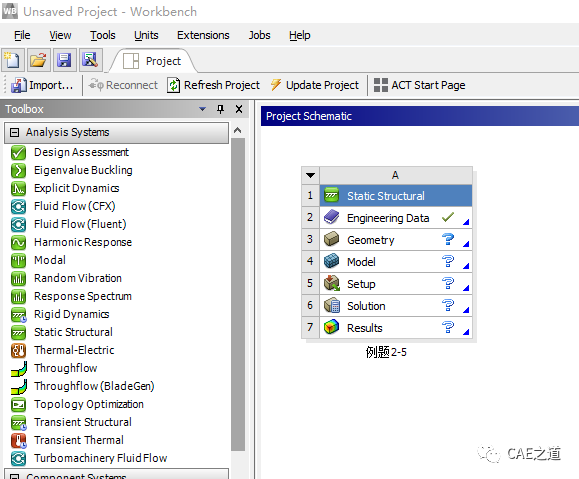
Task: Click the Thermal-Electric system icon
Action: tap(18, 350)
